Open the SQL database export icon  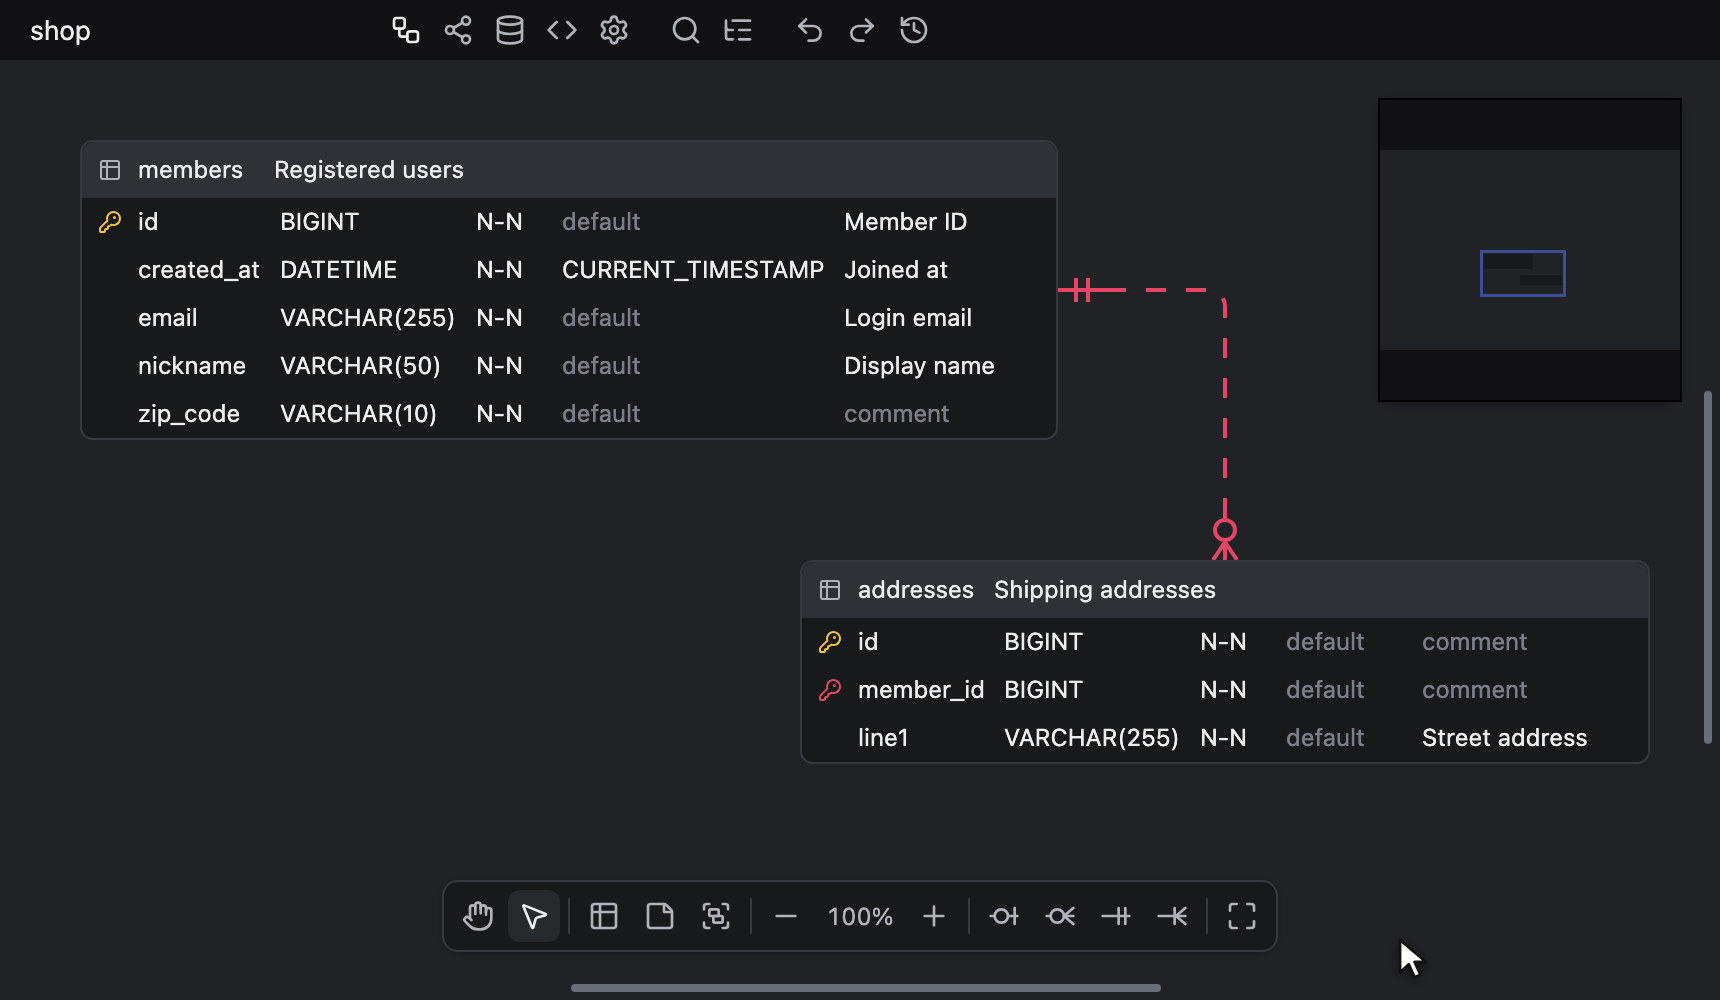510,30
